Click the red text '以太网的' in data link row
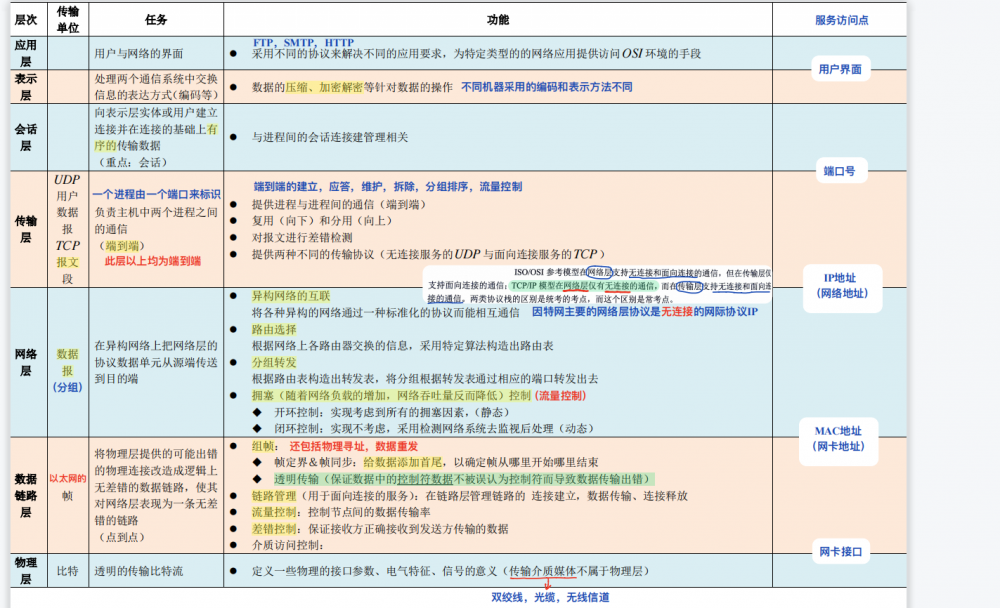 pos(68,478)
